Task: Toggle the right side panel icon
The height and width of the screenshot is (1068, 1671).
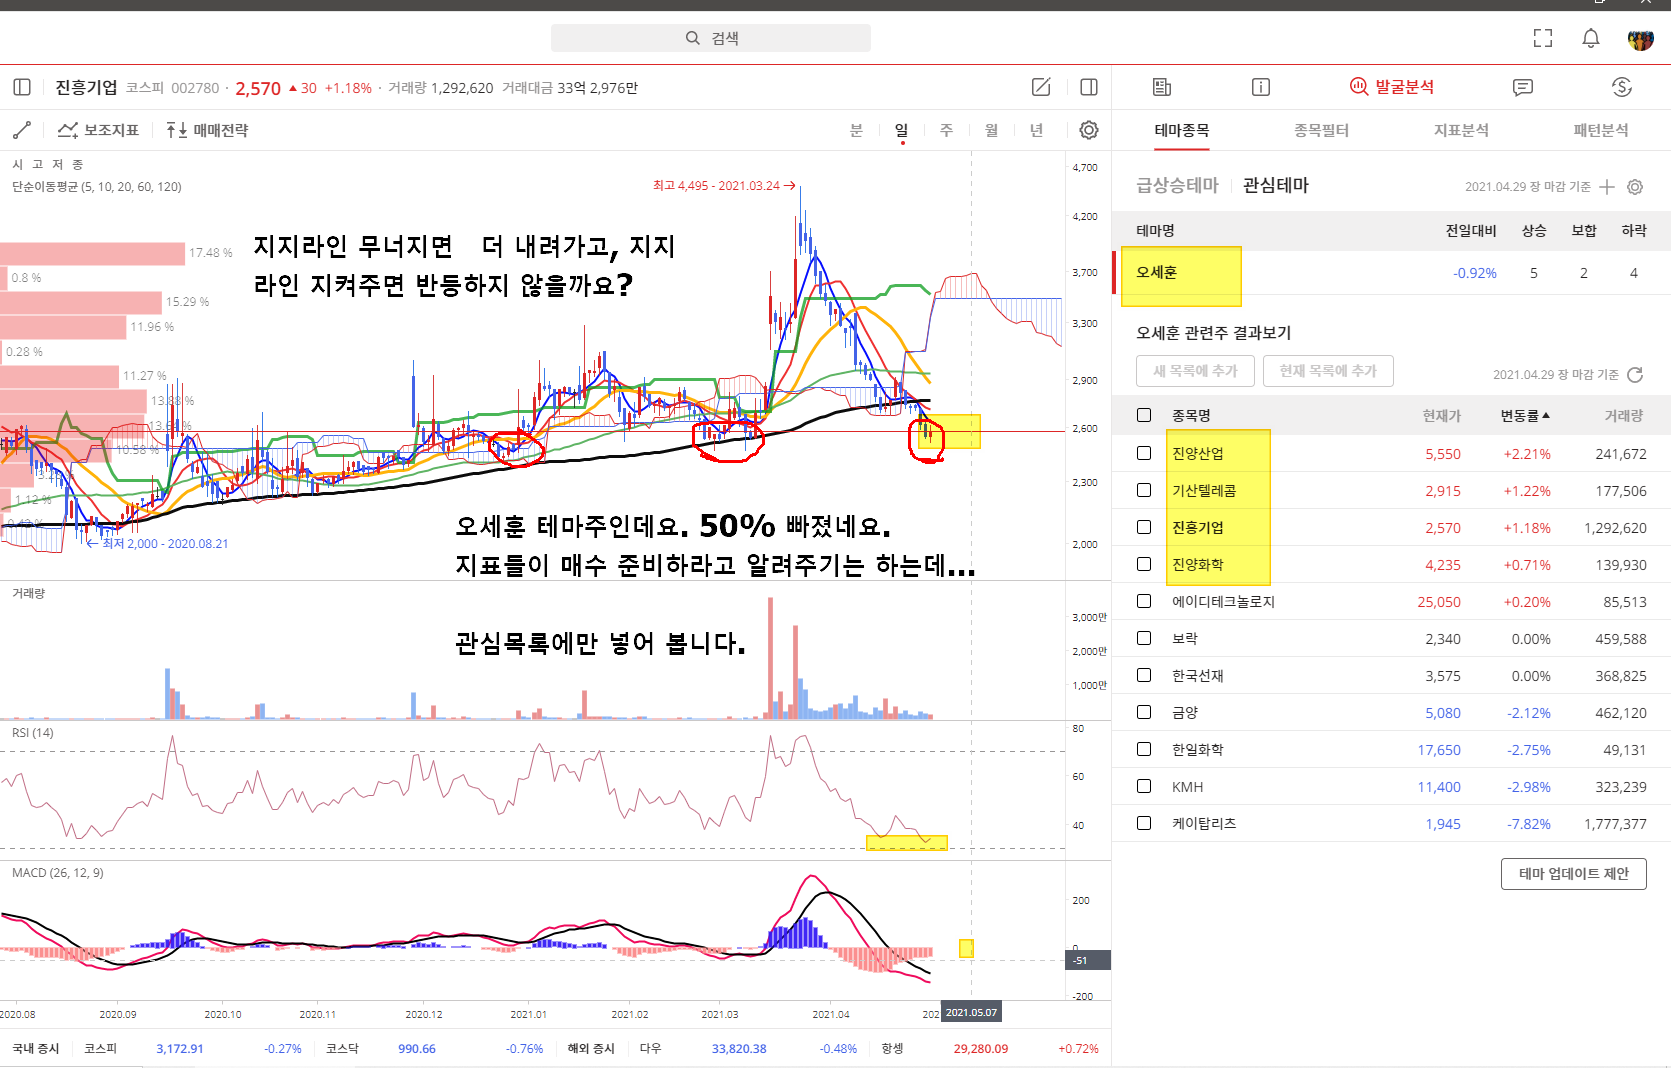Action: tap(1089, 87)
